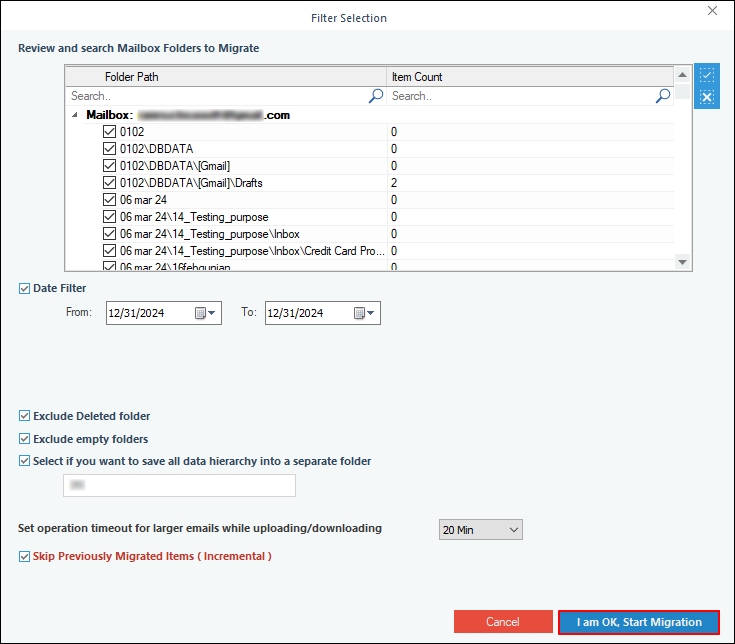Image resolution: width=735 pixels, height=644 pixels.
Task: Click the Folder Path column header
Action: pos(226,77)
